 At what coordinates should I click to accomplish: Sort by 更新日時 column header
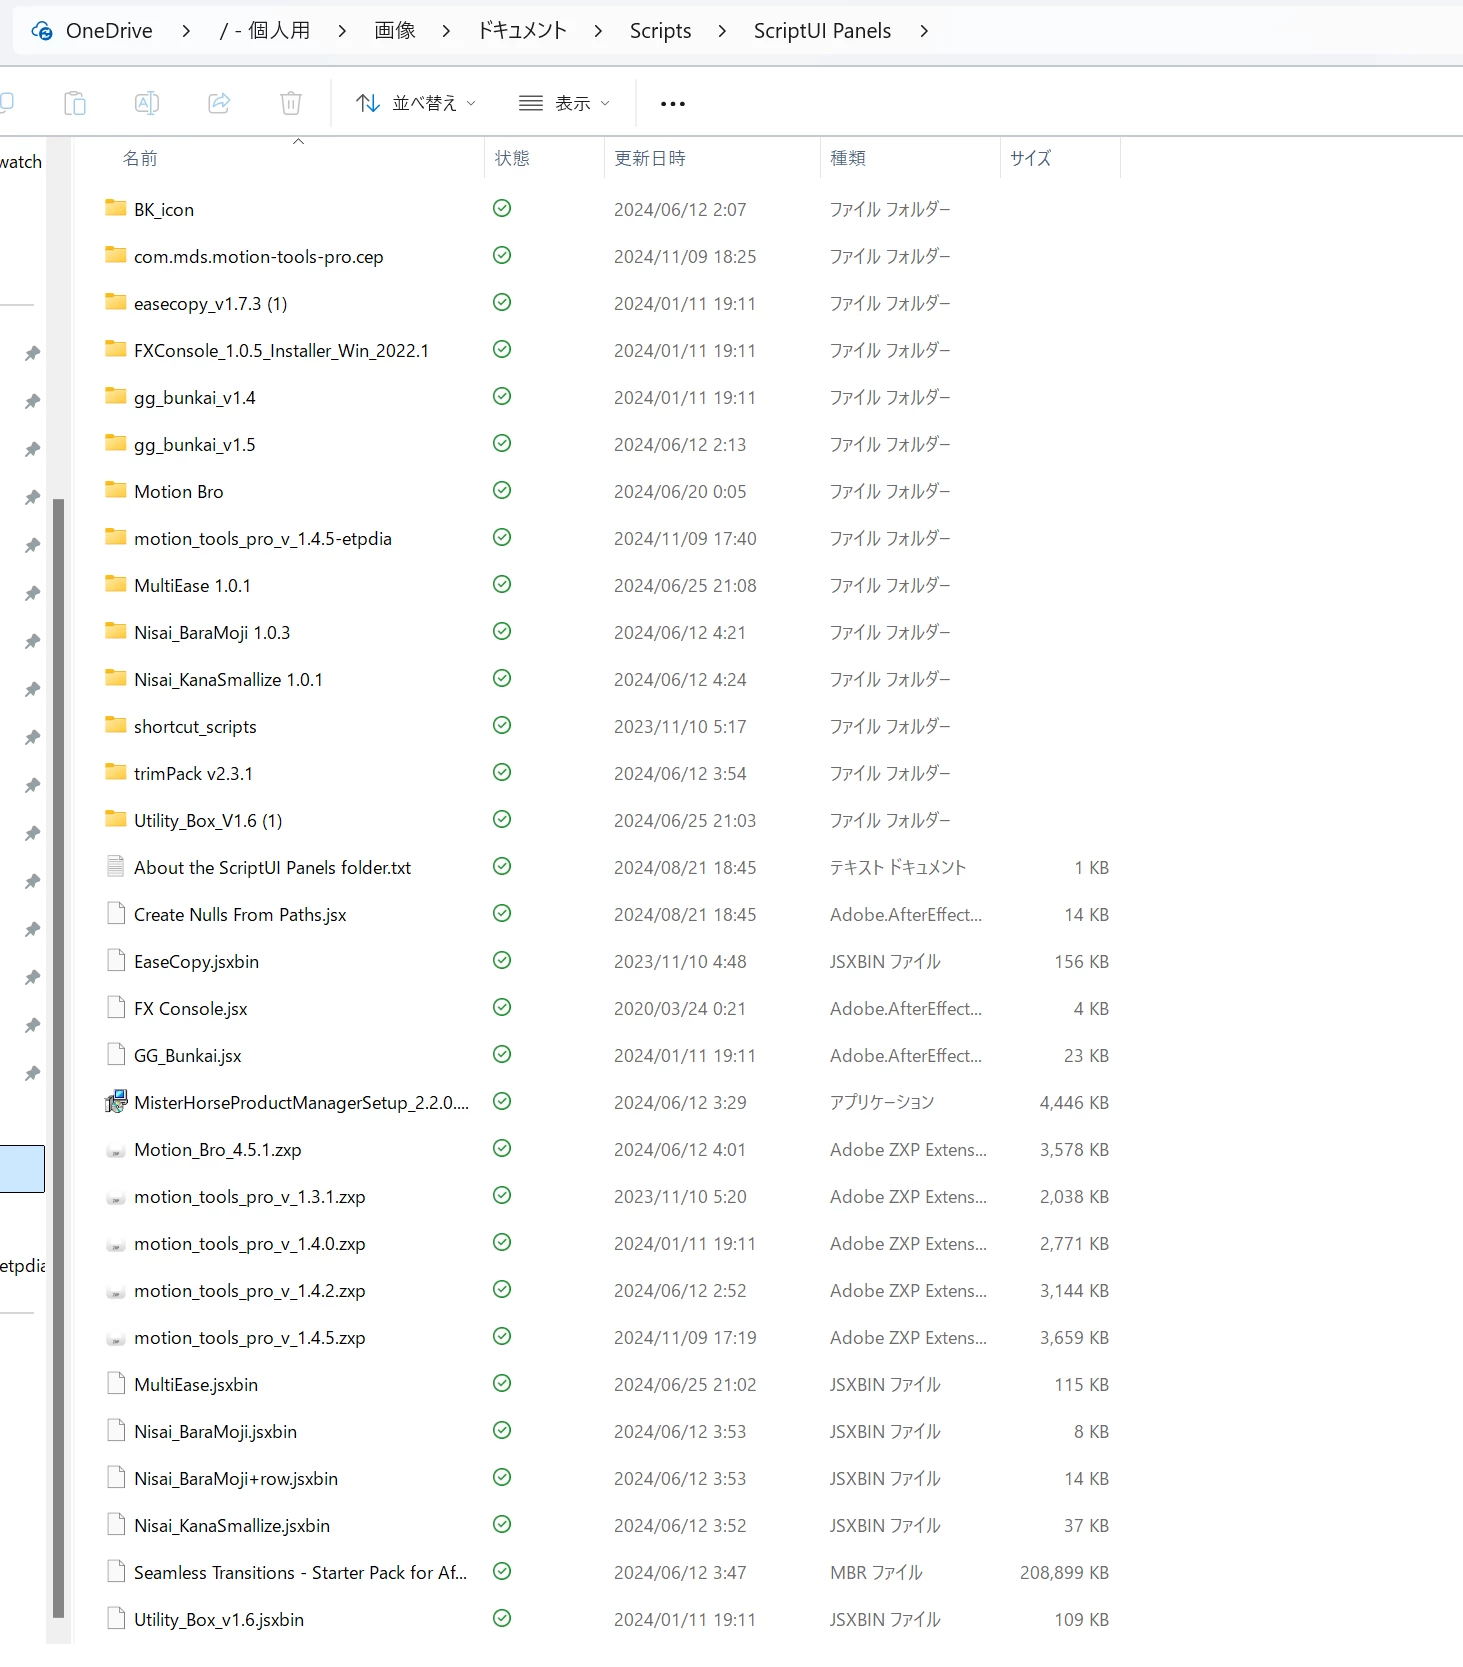tap(650, 158)
